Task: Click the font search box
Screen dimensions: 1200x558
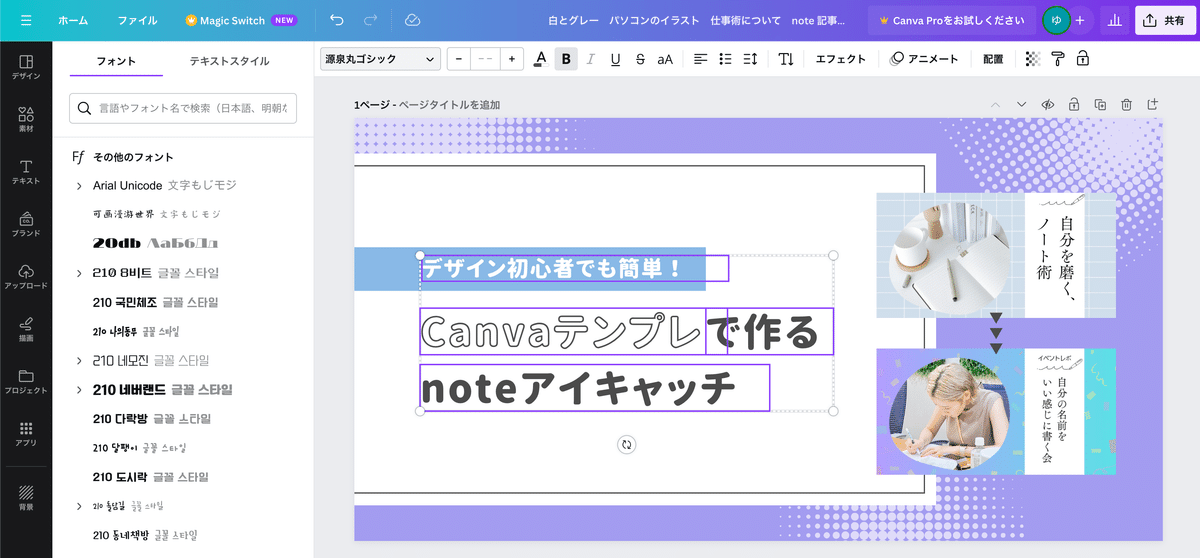Action: coord(183,107)
